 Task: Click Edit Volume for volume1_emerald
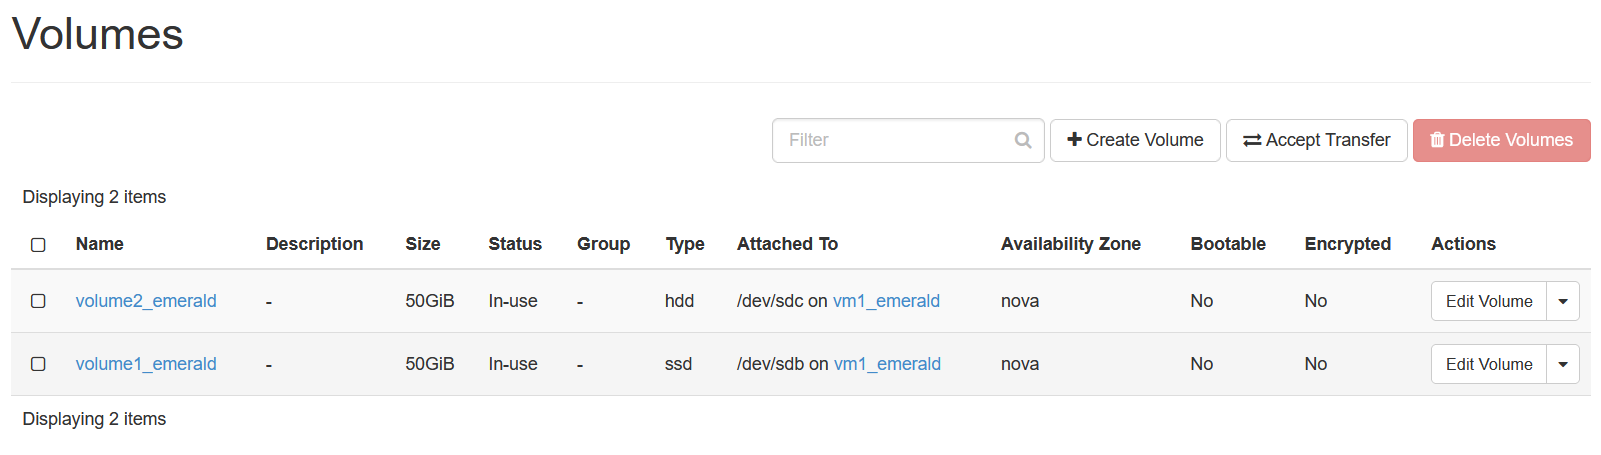pyautogui.click(x=1489, y=364)
